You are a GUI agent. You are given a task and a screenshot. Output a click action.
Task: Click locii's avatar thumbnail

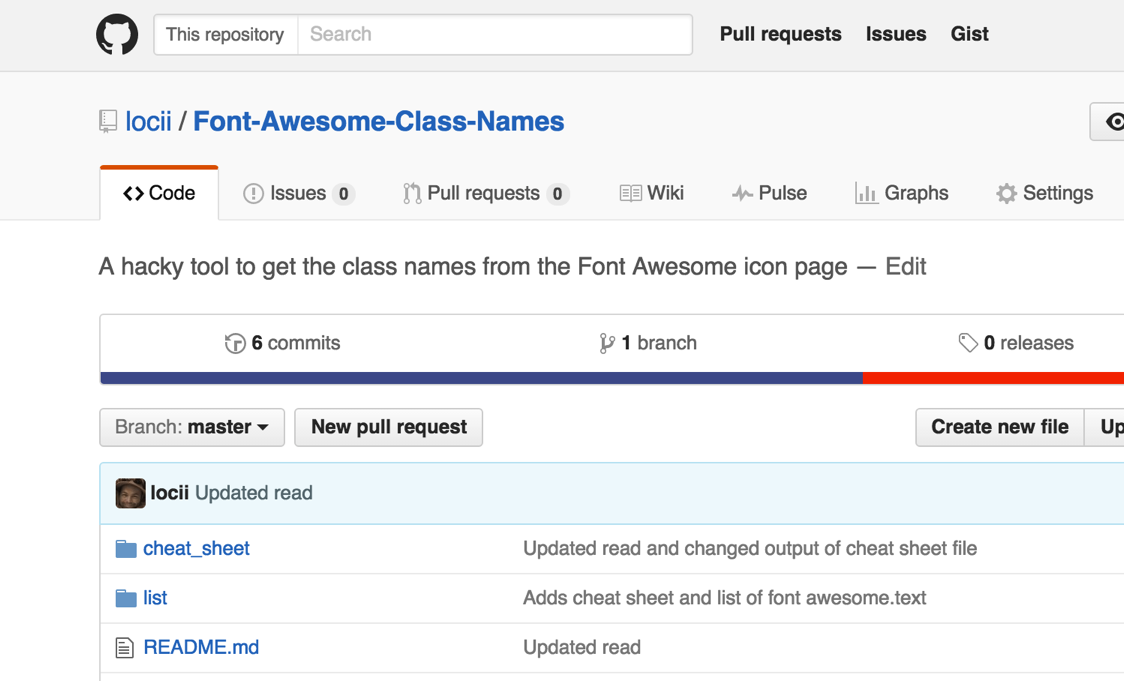130,493
